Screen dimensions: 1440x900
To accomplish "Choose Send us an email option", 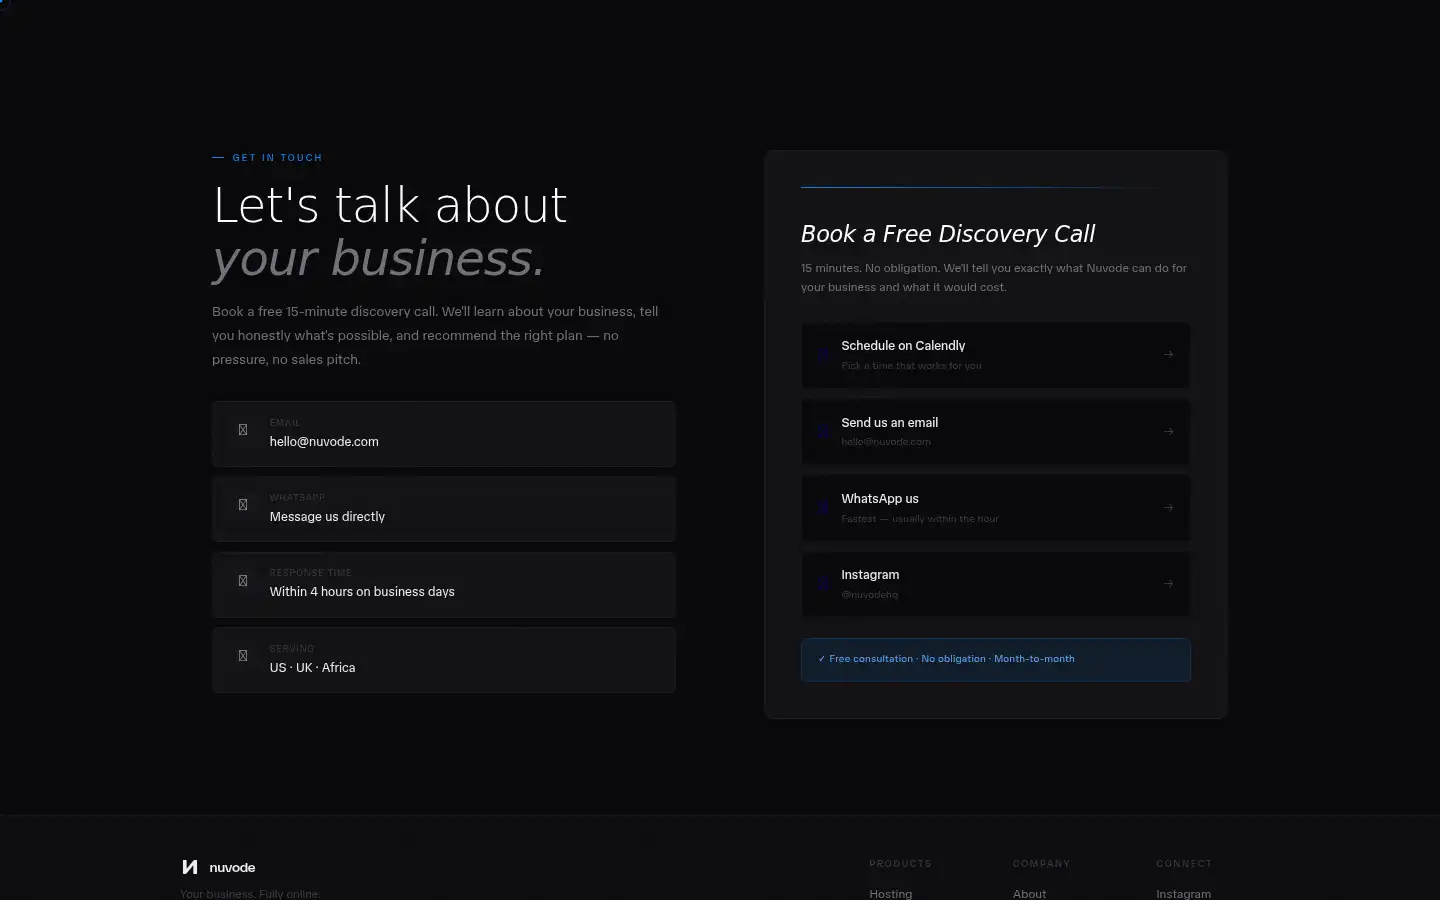I will click(995, 431).
